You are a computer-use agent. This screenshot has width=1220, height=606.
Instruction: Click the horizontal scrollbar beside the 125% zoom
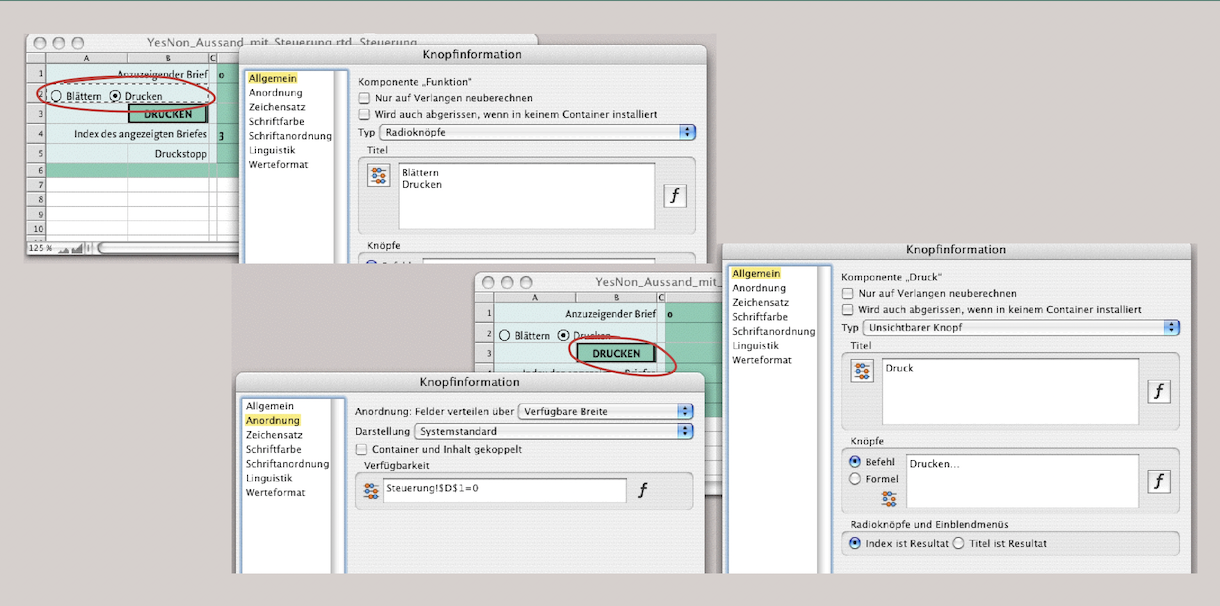(158, 248)
